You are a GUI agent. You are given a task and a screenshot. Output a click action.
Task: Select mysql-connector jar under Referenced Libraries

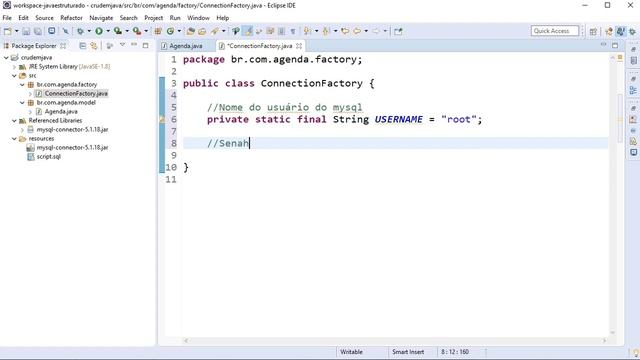tap(72, 129)
